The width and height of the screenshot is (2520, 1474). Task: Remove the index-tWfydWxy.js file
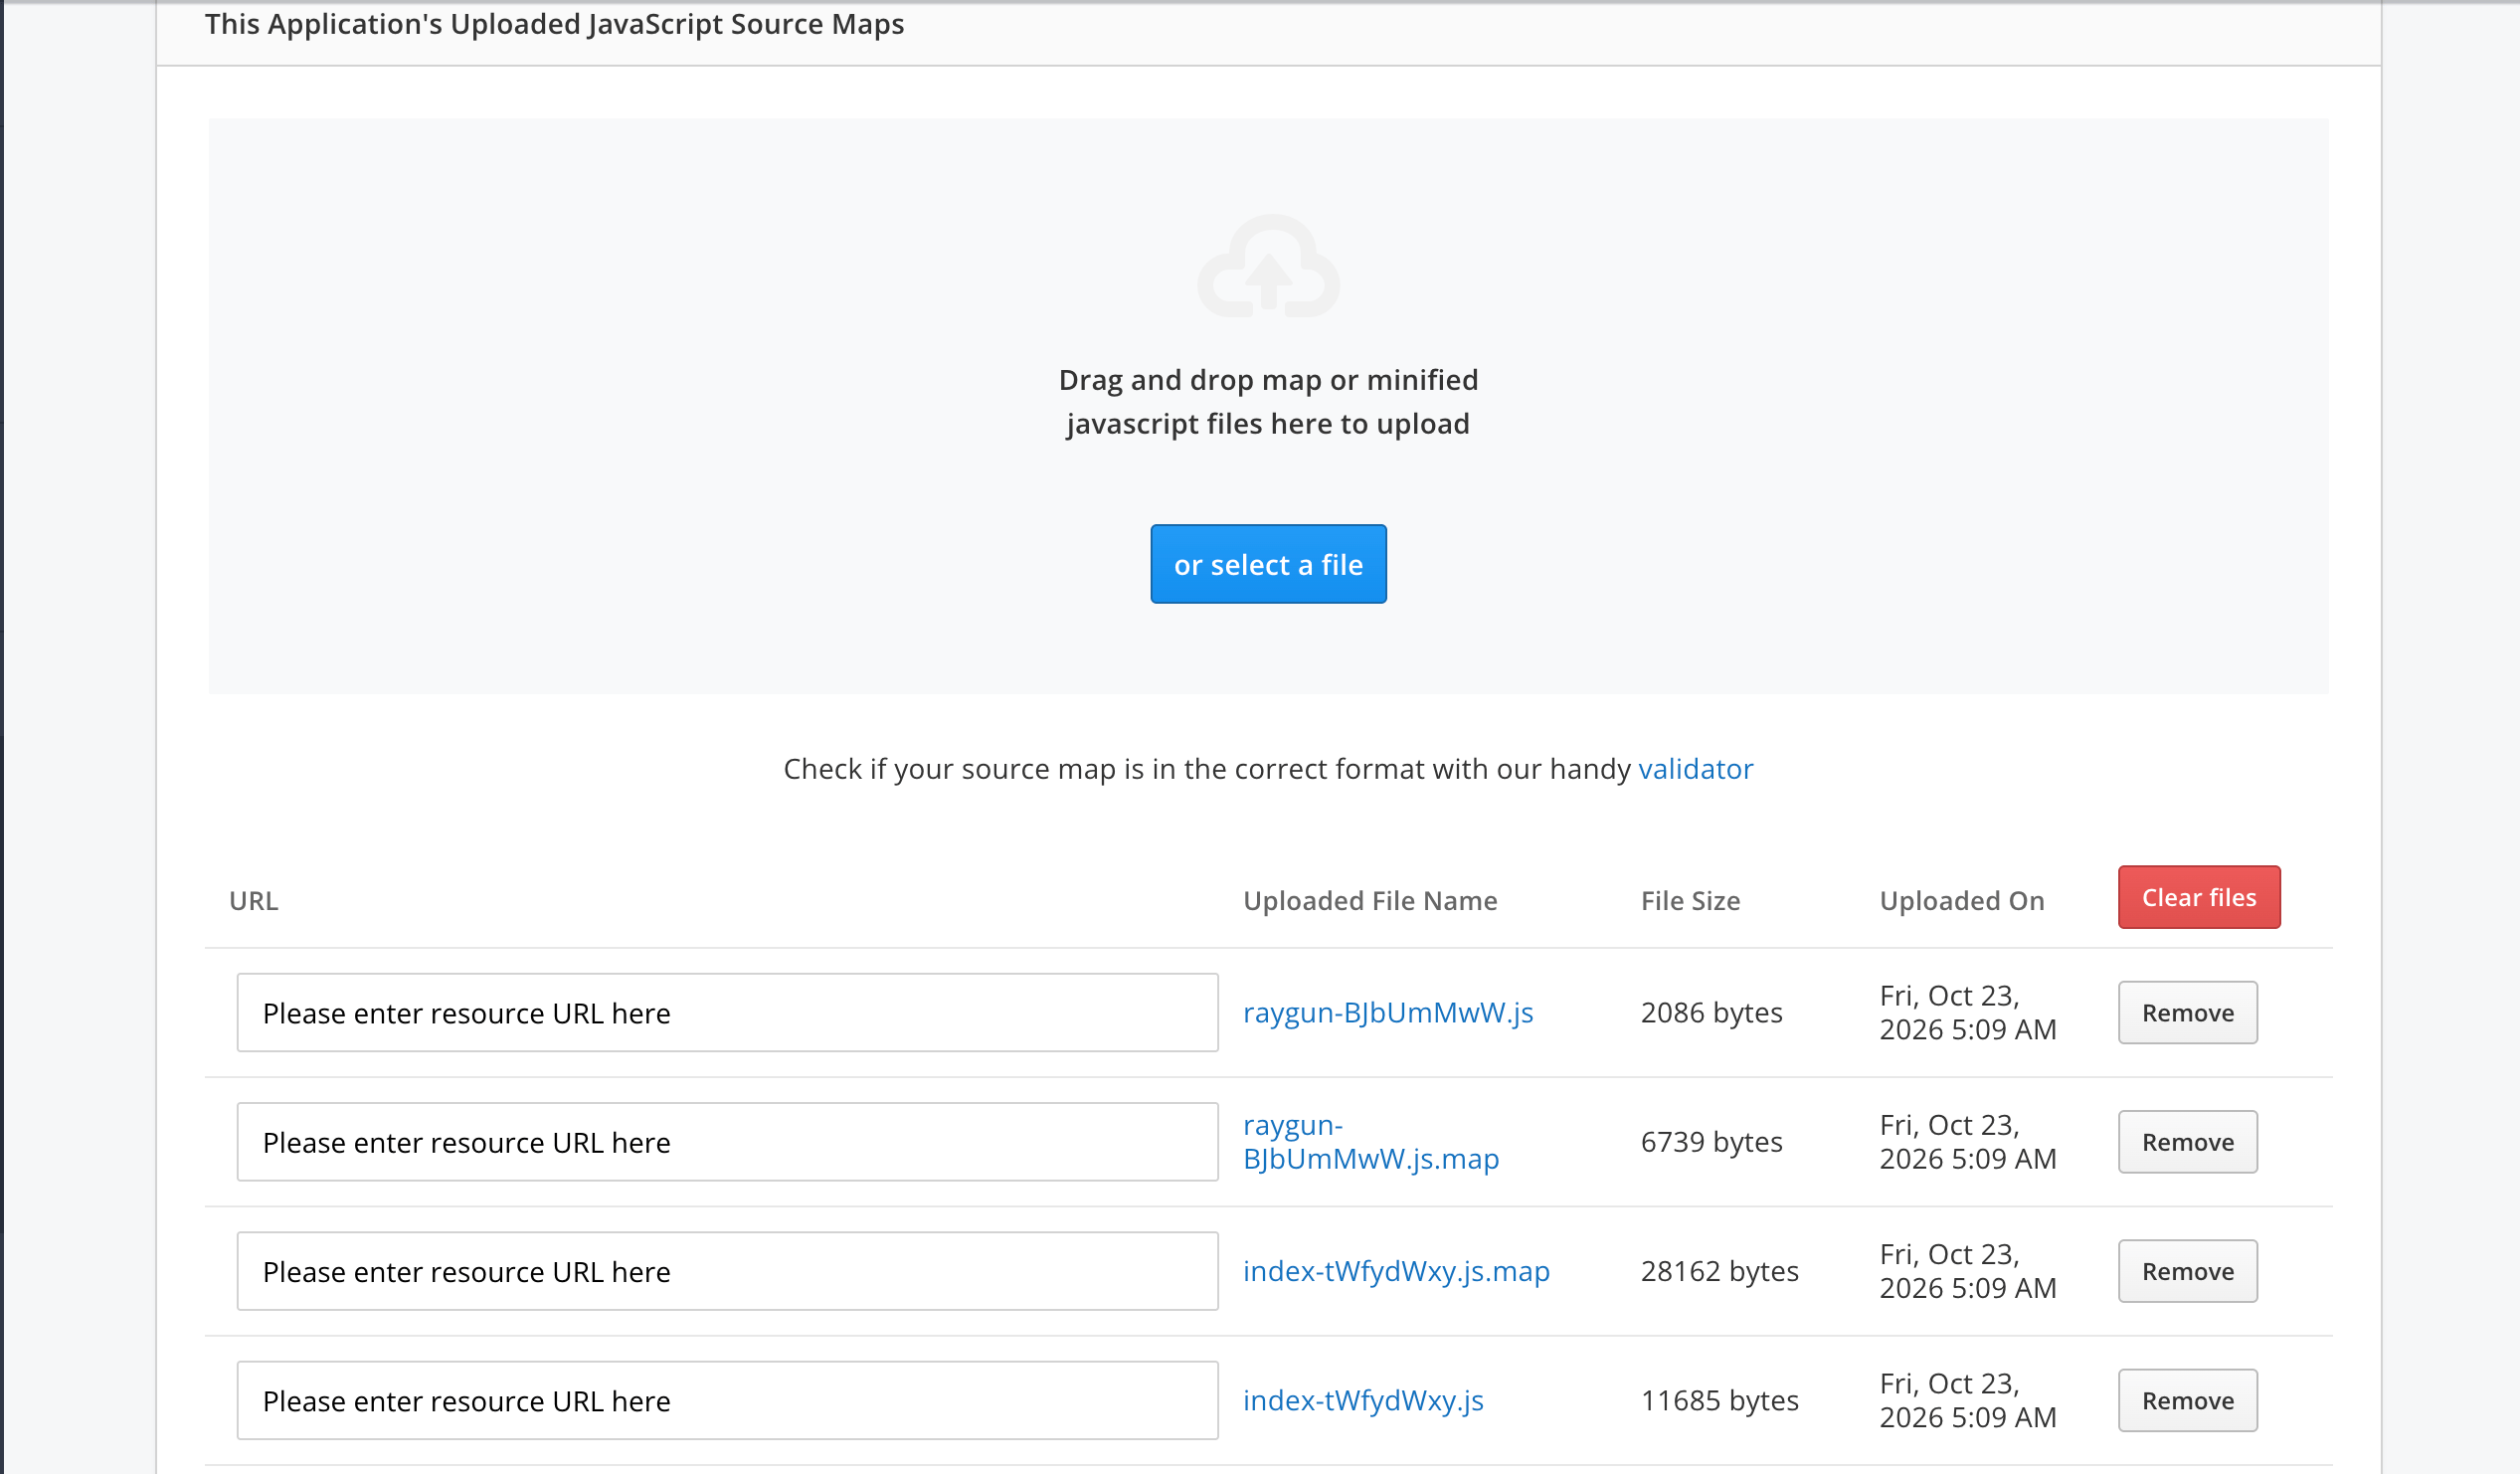pyautogui.click(x=2187, y=1400)
